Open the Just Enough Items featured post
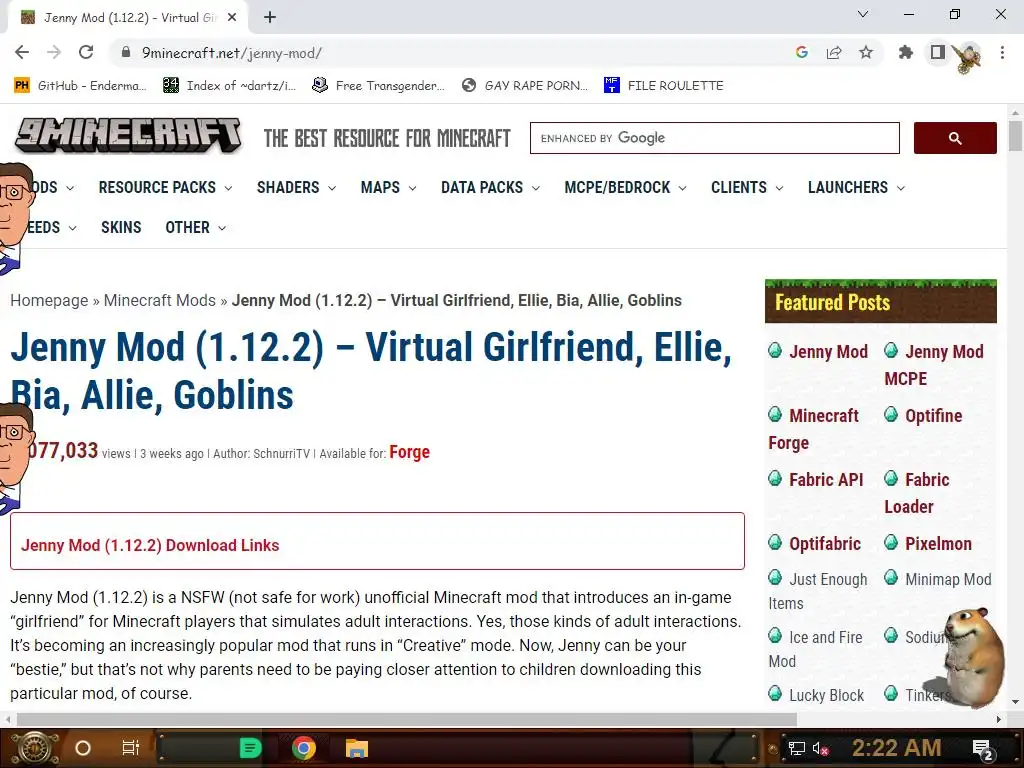The height and width of the screenshot is (768, 1024). [818, 591]
